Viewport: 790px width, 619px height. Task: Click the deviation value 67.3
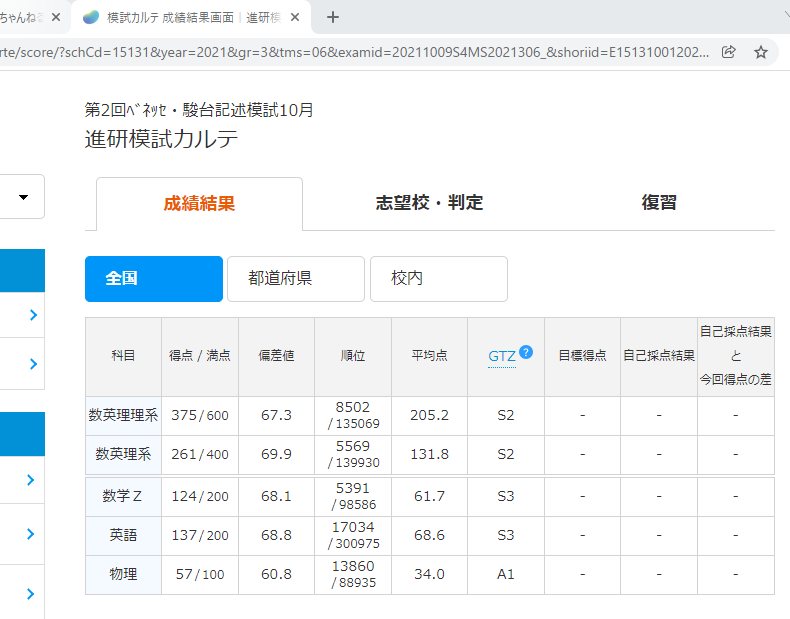pos(277,416)
